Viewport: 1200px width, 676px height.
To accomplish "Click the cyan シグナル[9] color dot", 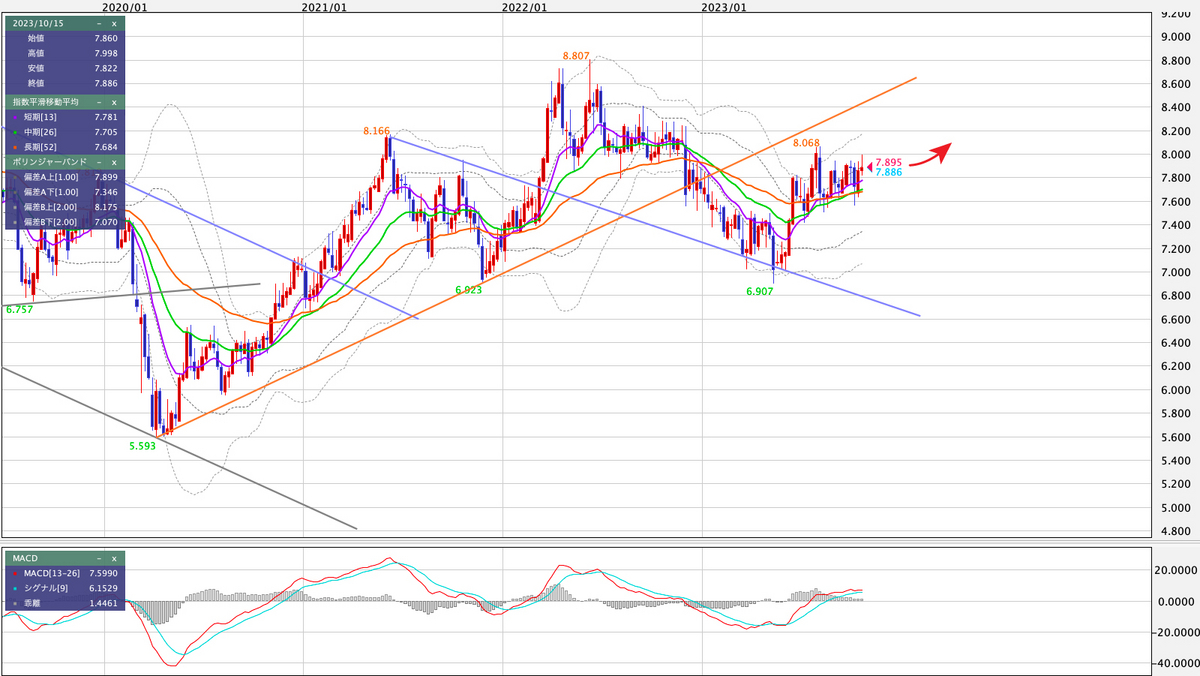I will click(13, 589).
